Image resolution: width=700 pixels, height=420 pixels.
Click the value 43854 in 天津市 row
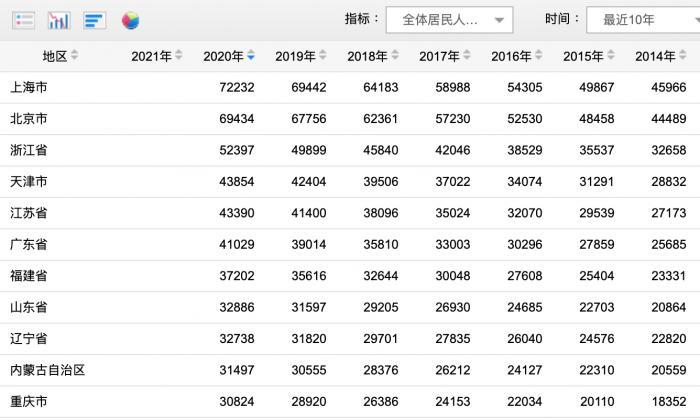tap(237, 182)
